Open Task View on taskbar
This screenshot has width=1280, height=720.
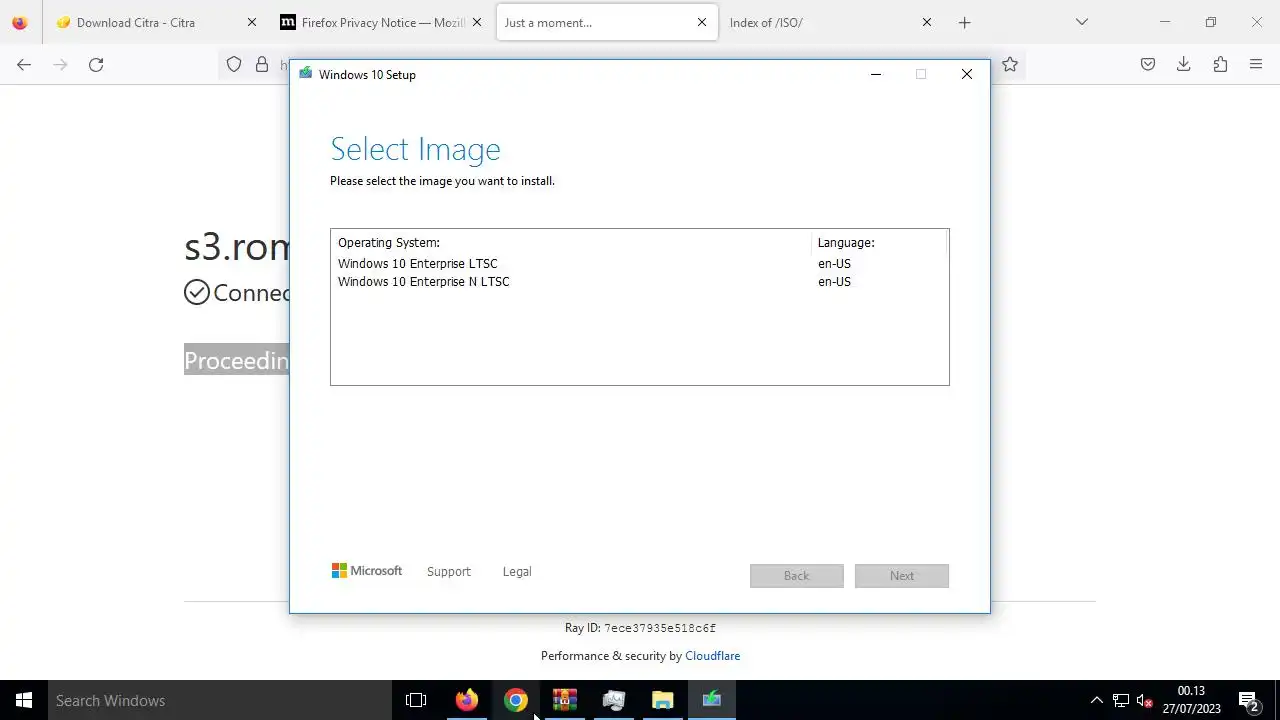tap(416, 700)
